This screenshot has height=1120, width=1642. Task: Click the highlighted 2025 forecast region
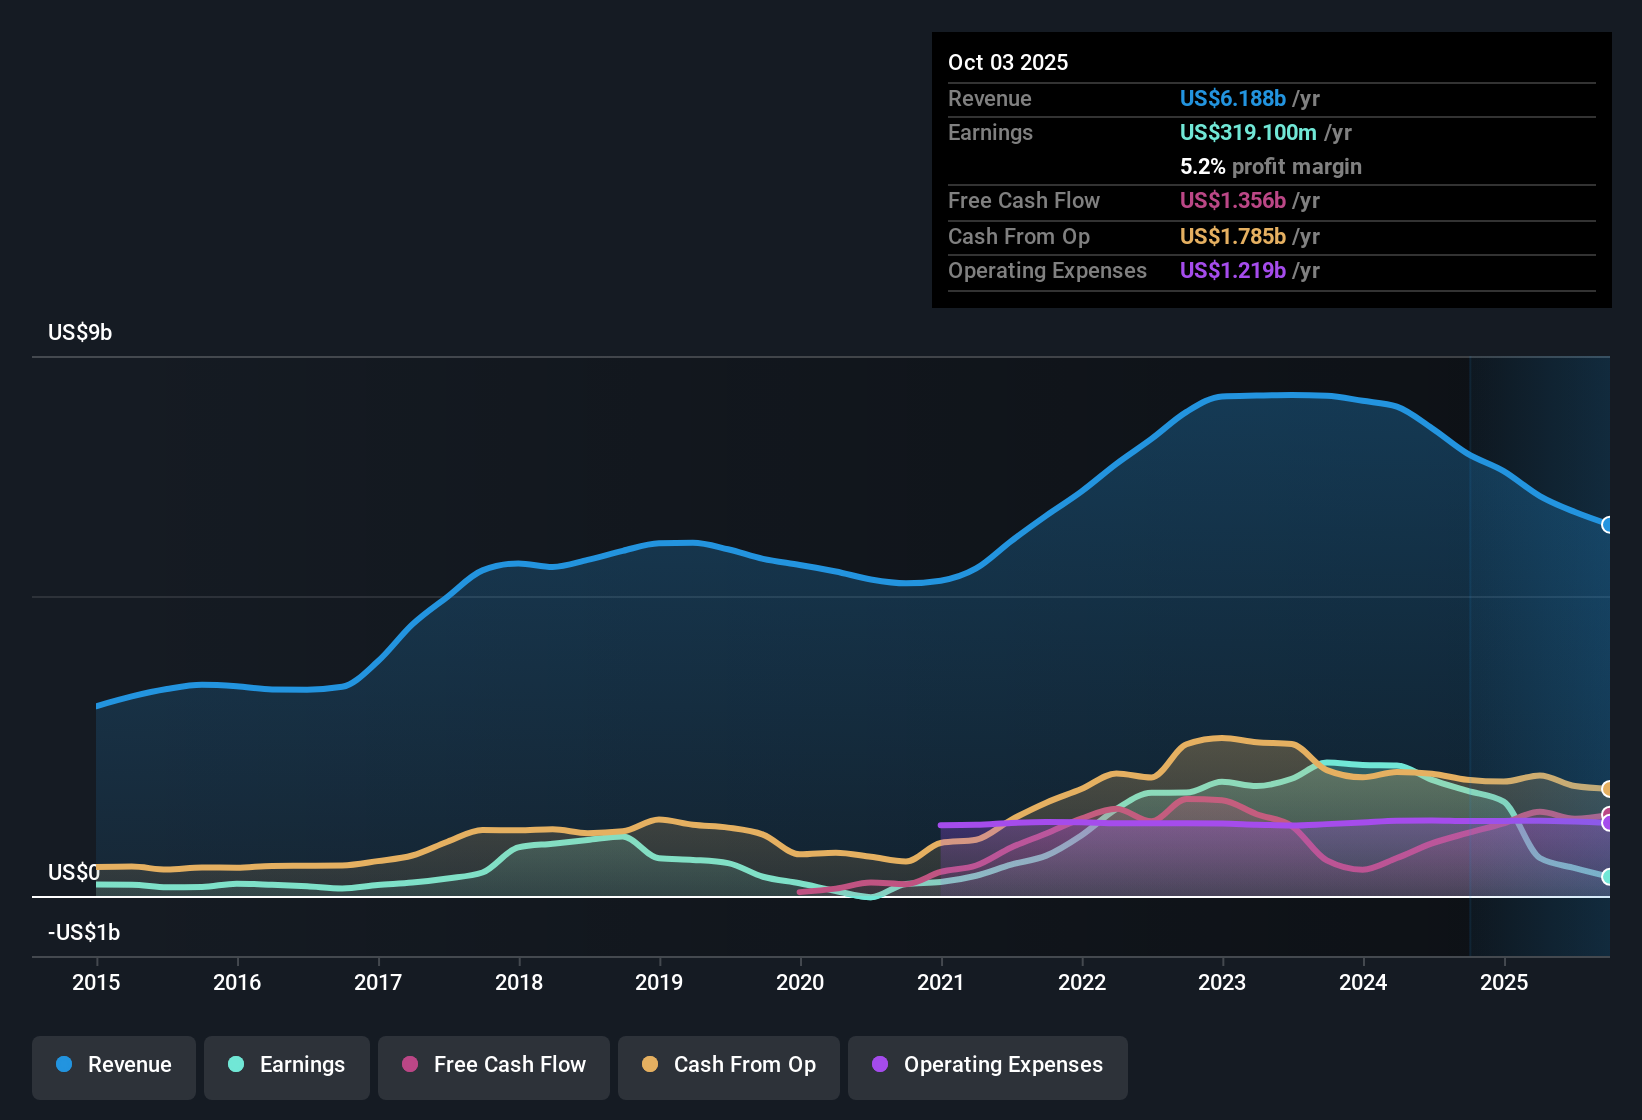[1540, 650]
